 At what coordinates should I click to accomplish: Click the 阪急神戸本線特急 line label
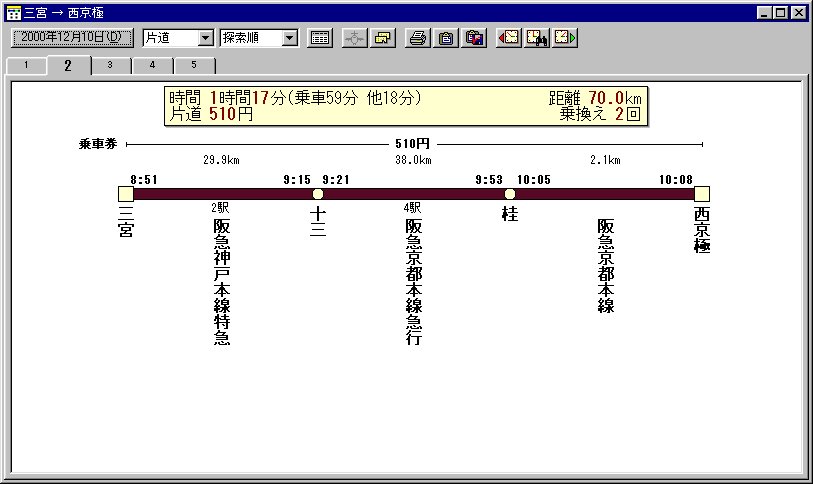tap(221, 282)
